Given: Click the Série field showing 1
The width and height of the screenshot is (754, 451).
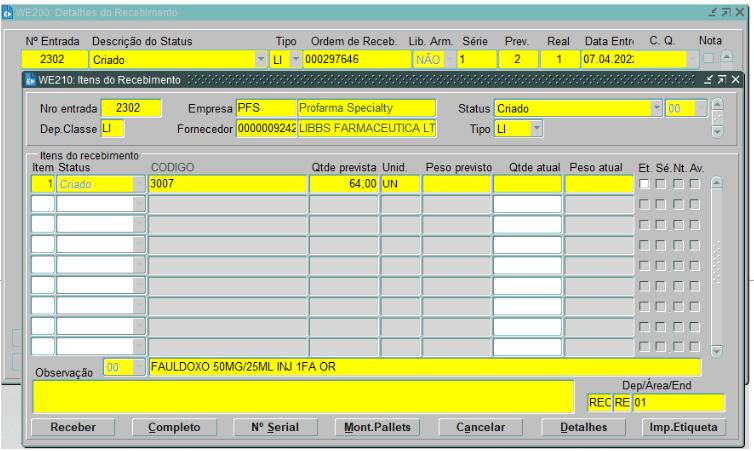Looking at the screenshot, I should click(477, 60).
